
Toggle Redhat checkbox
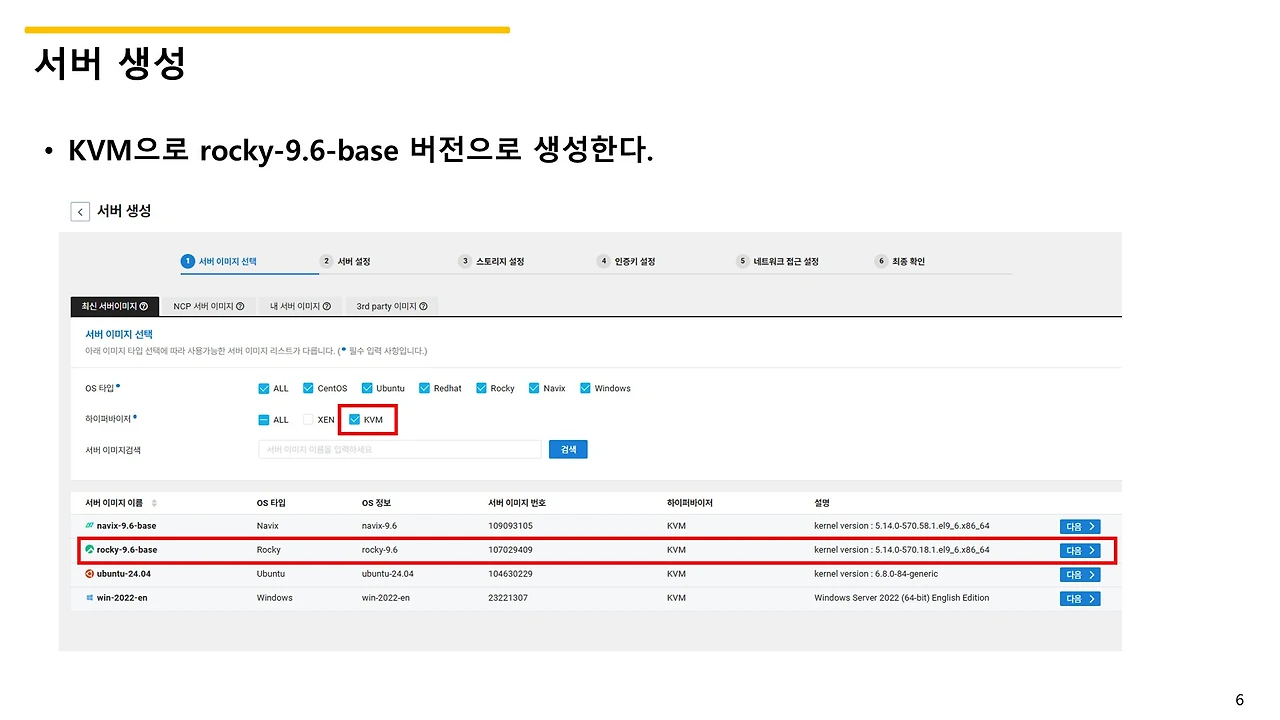point(424,388)
